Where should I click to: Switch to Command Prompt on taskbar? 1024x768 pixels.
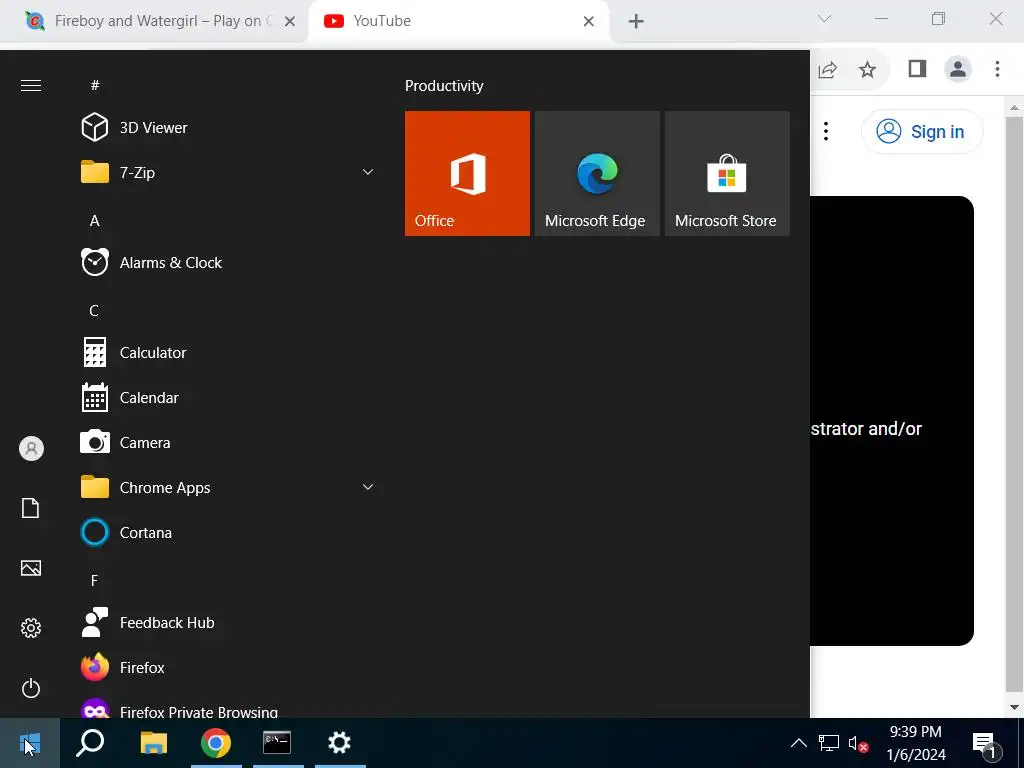278,743
